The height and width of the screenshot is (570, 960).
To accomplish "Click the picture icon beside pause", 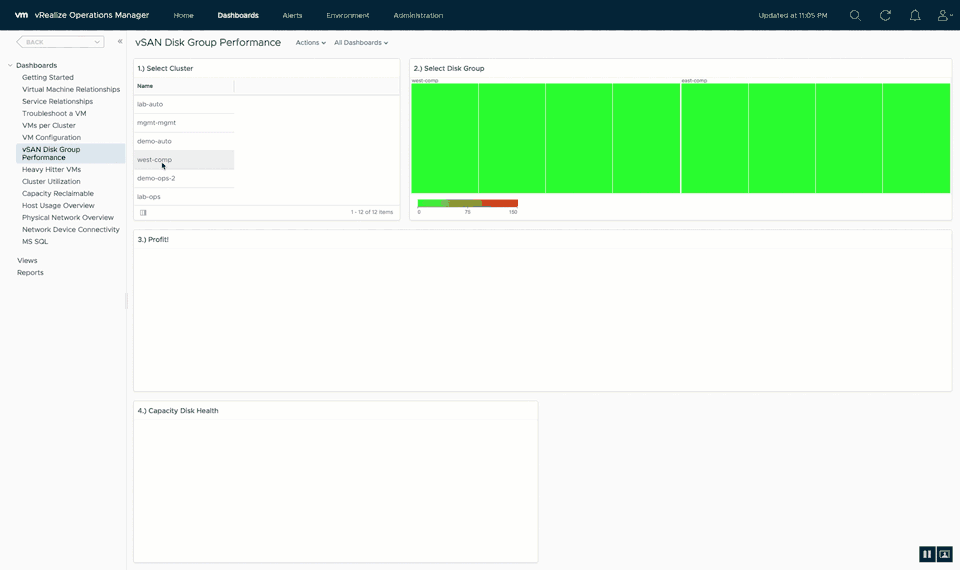I will tap(945, 554).
